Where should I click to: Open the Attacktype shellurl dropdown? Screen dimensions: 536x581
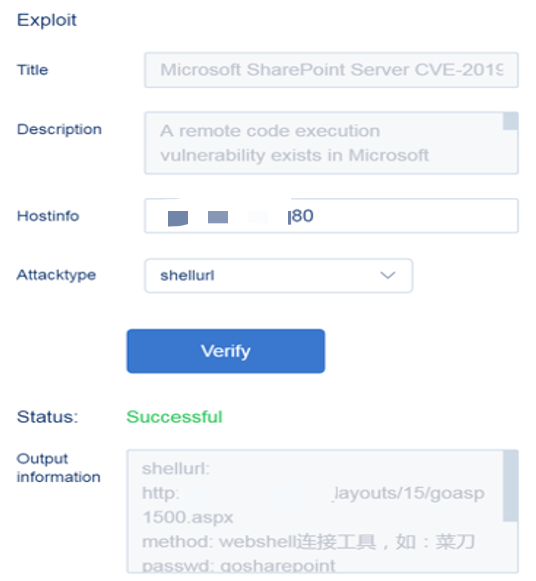(279, 276)
